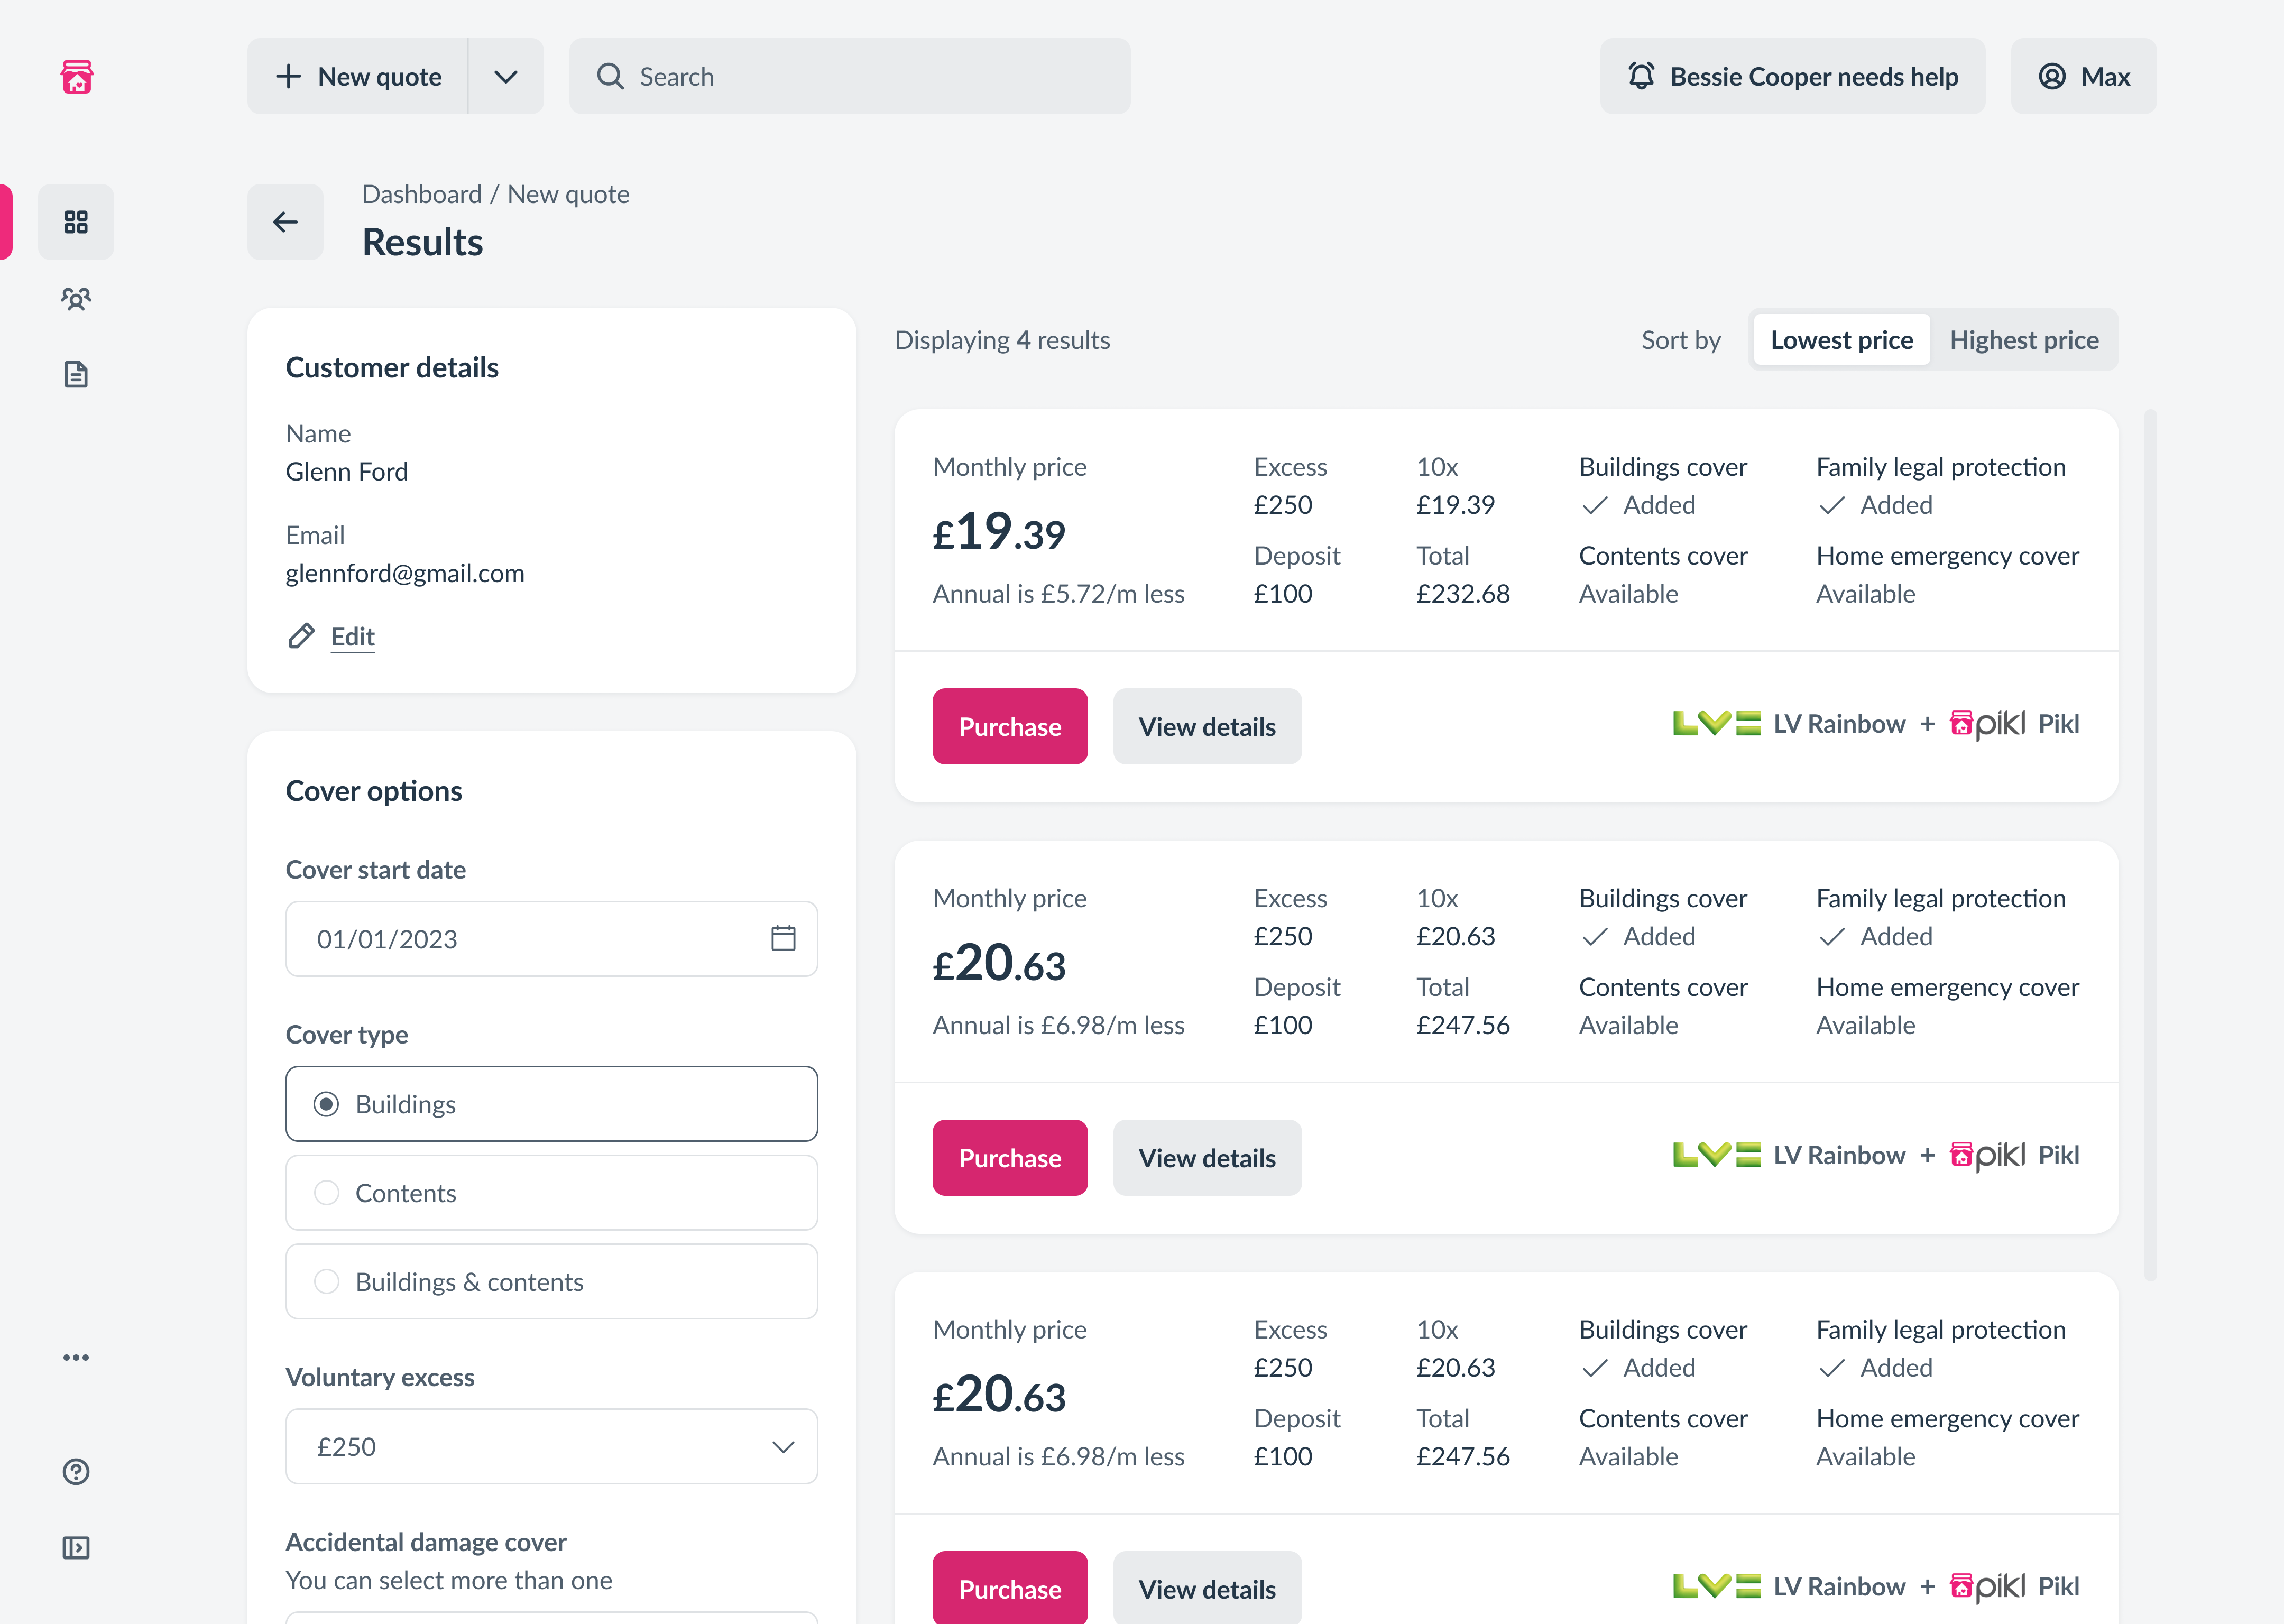The width and height of the screenshot is (2284, 1624).
Task: Open calendar icon in cover start date
Action: pos(783,938)
